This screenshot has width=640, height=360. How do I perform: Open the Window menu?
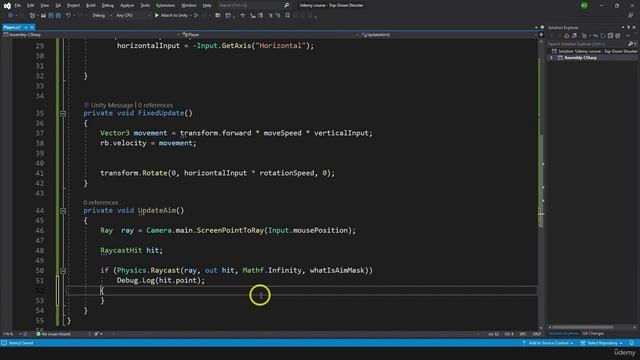189,5
